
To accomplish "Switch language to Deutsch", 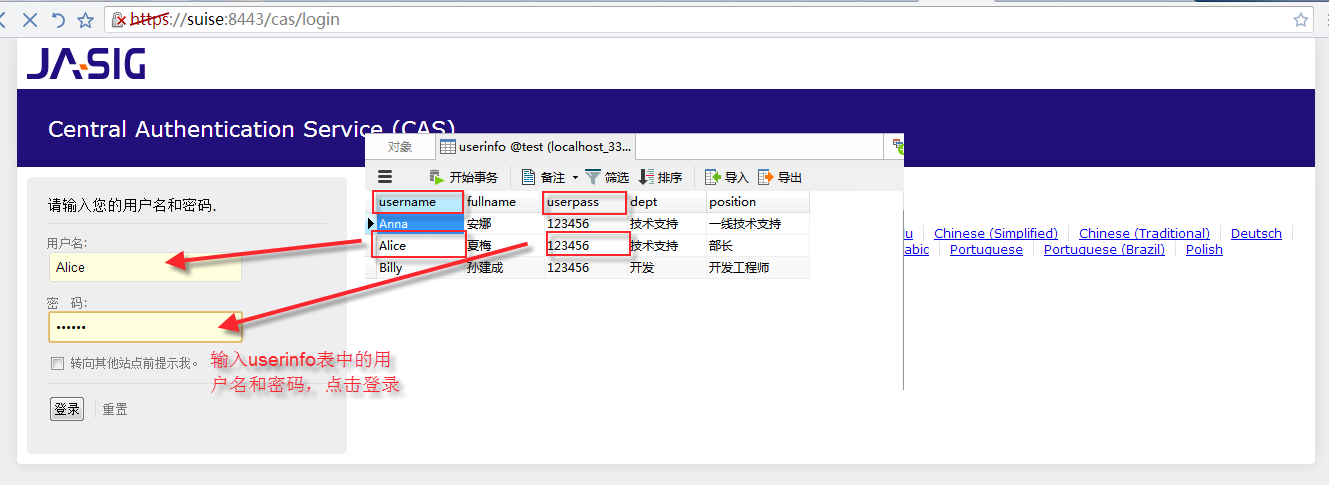I will [1256, 233].
